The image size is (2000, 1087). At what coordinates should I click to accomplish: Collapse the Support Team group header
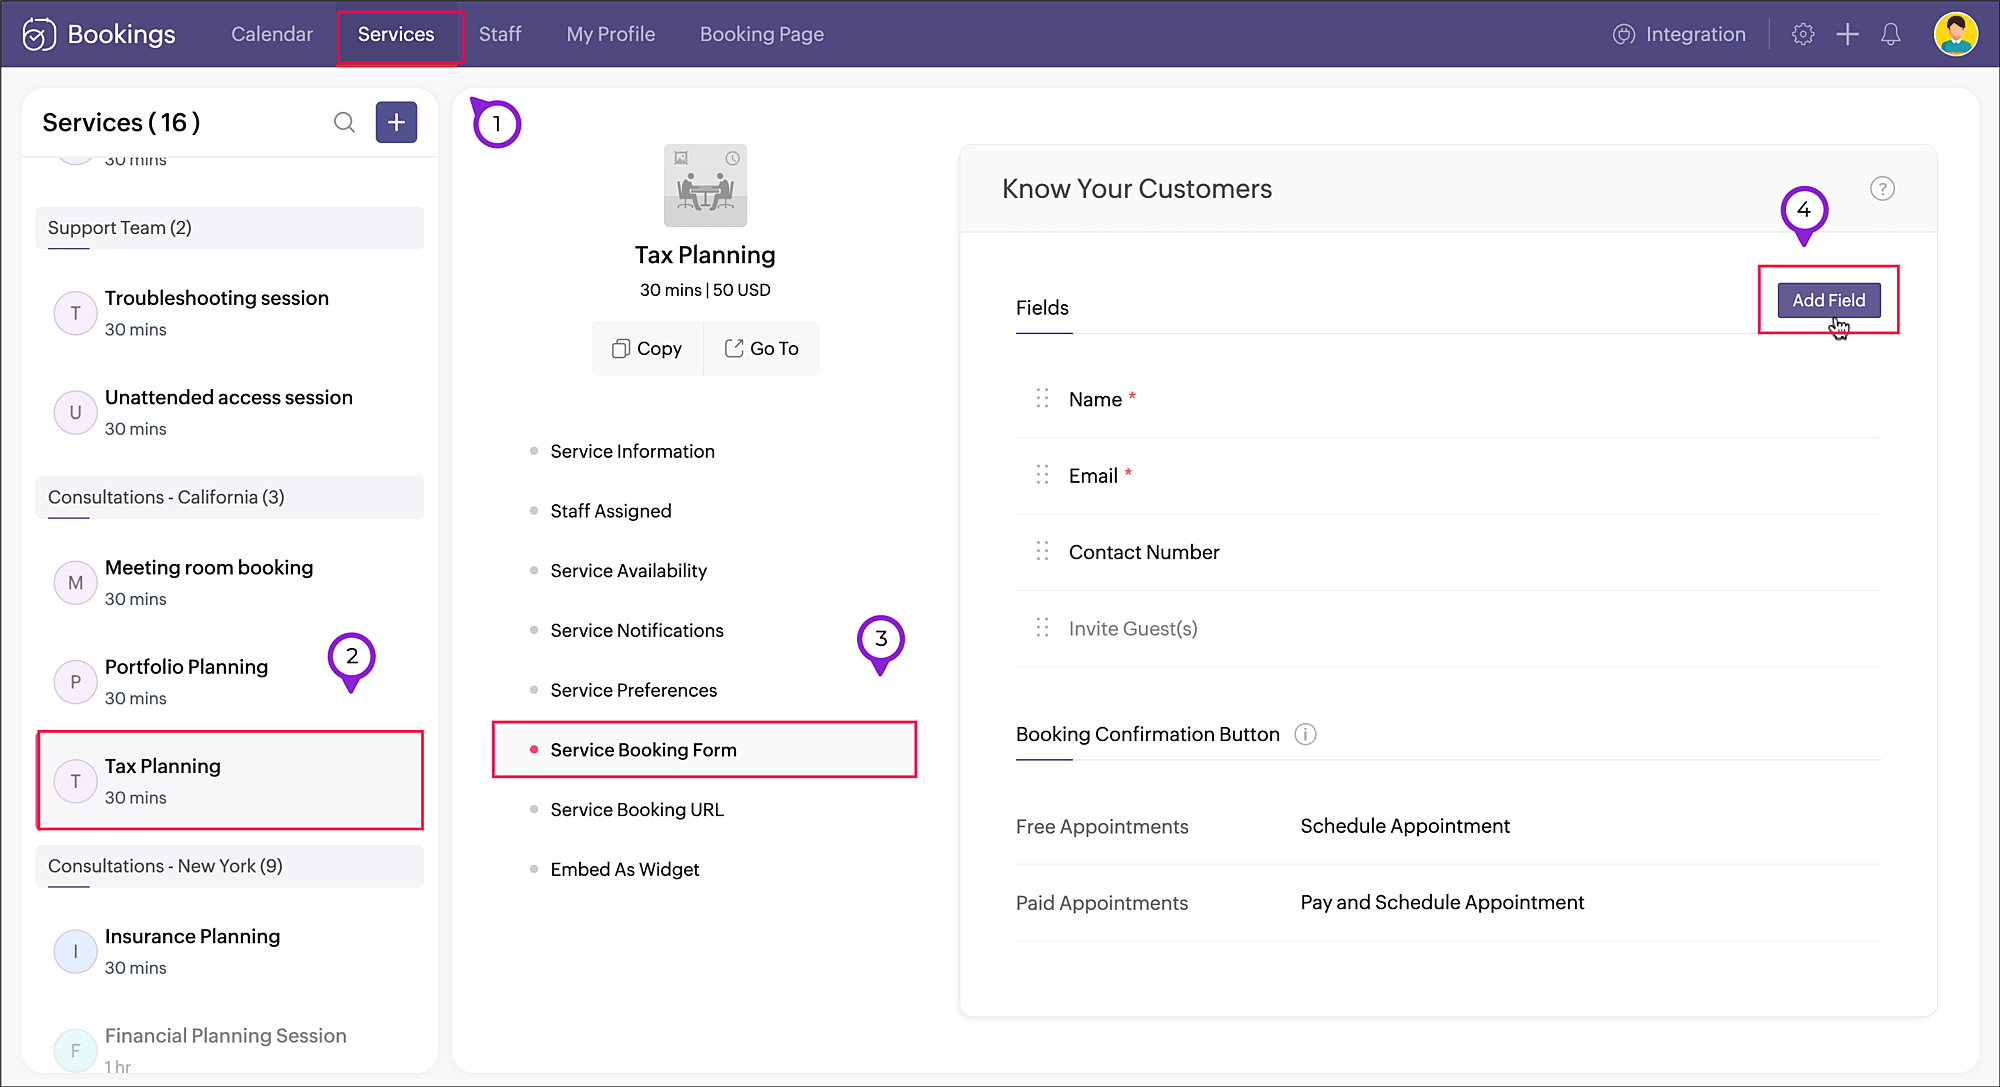click(x=229, y=228)
